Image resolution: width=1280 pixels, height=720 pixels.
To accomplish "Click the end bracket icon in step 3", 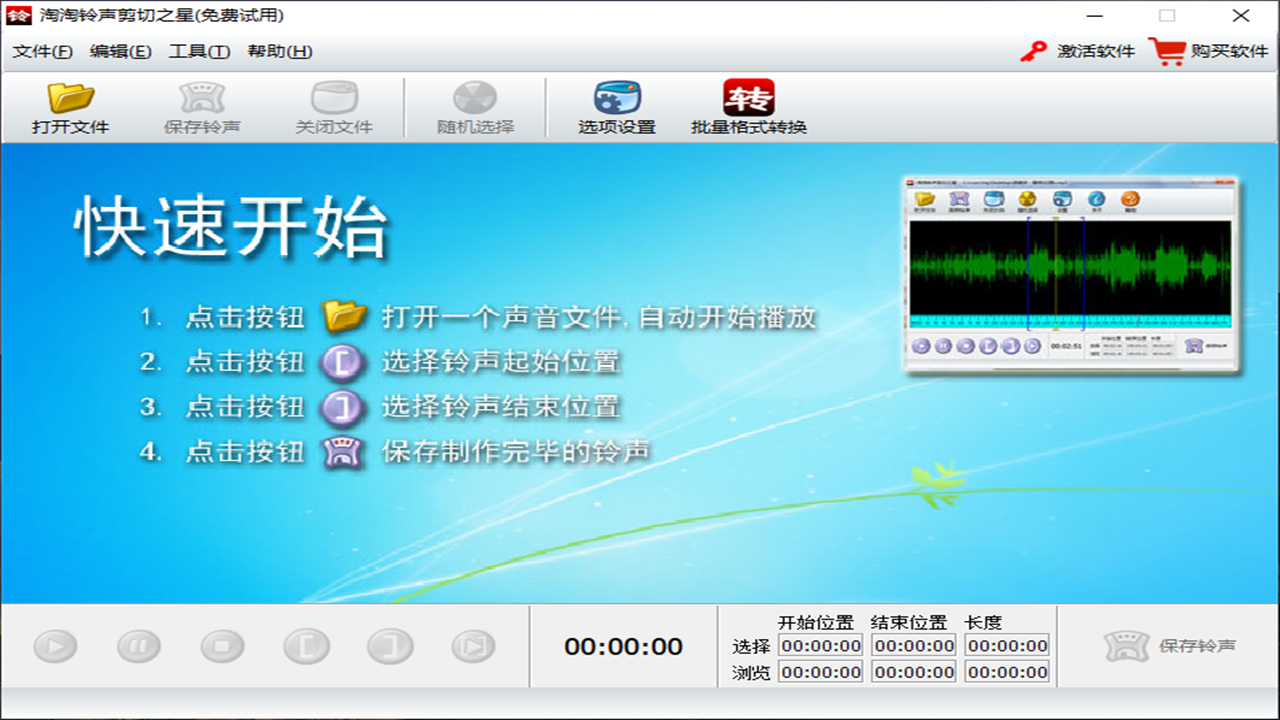I will point(342,406).
